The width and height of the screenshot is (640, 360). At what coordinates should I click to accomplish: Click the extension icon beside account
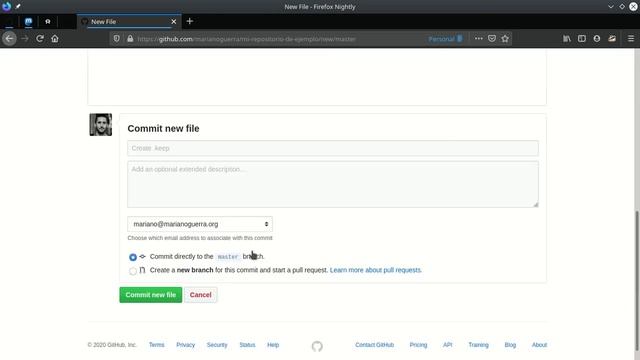pos(612,39)
